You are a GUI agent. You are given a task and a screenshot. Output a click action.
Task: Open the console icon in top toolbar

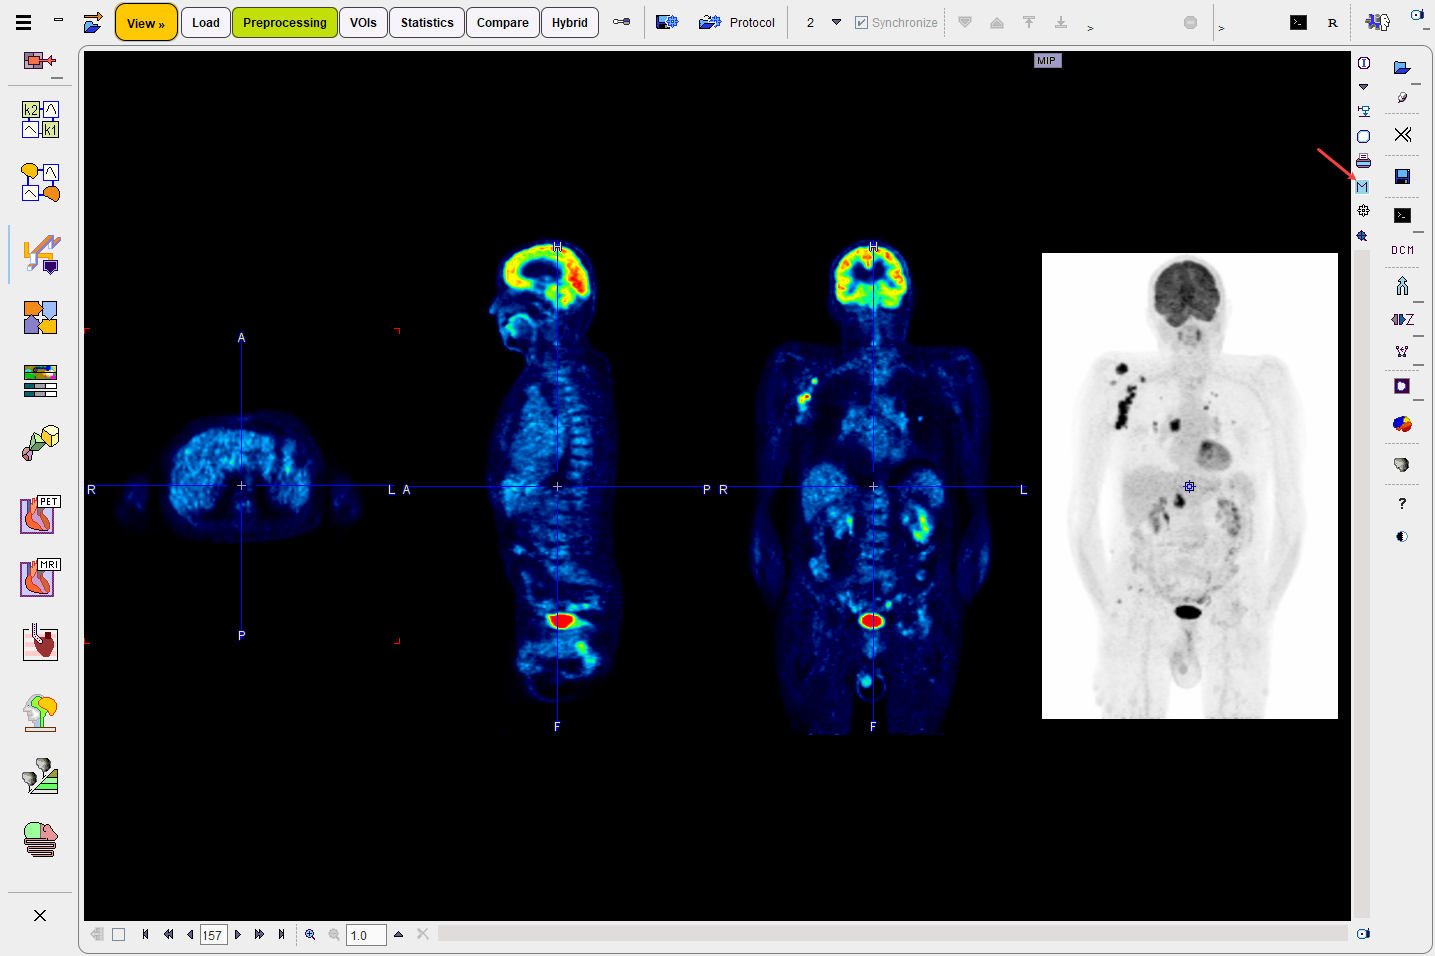pyautogui.click(x=1298, y=22)
